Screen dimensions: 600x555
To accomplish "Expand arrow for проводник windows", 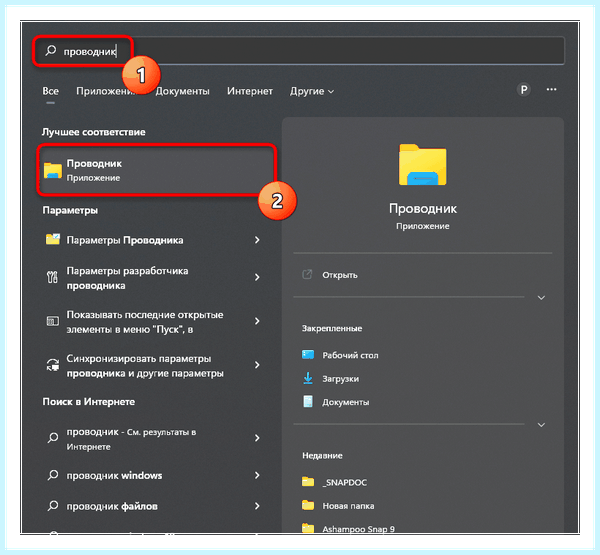I will click(257, 475).
